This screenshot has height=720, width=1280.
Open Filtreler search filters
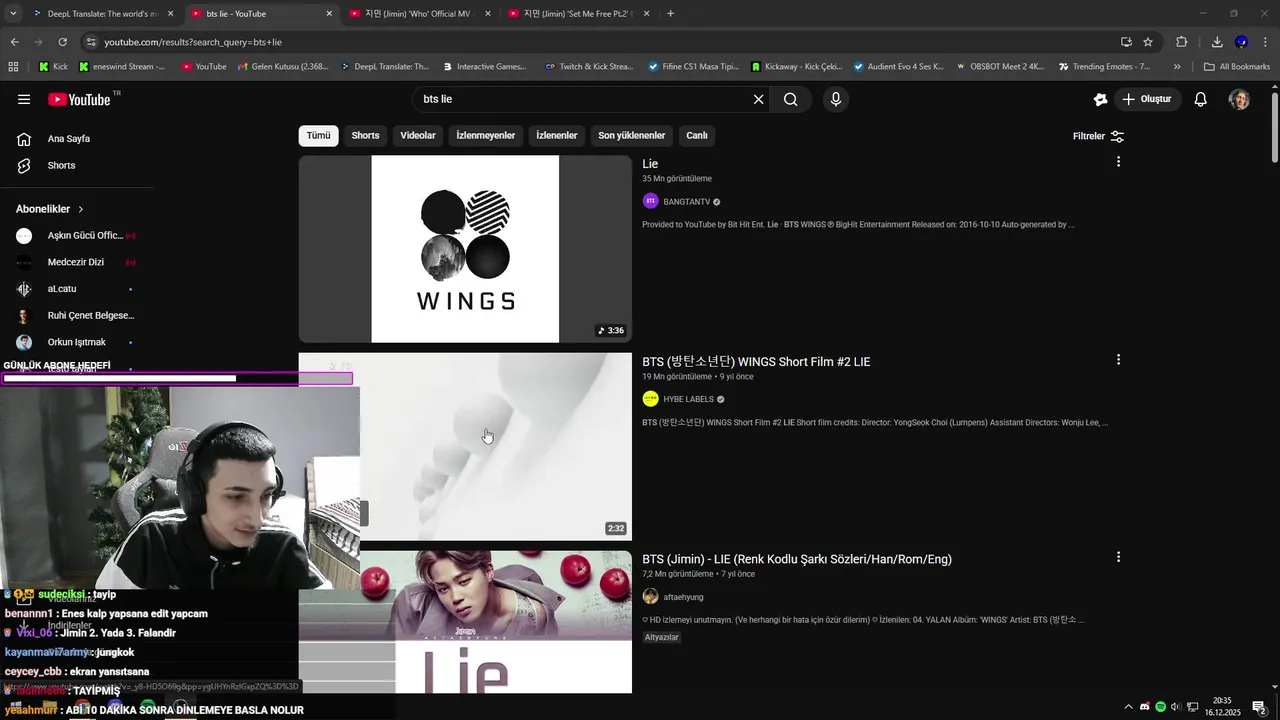click(x=1098, y=136)
